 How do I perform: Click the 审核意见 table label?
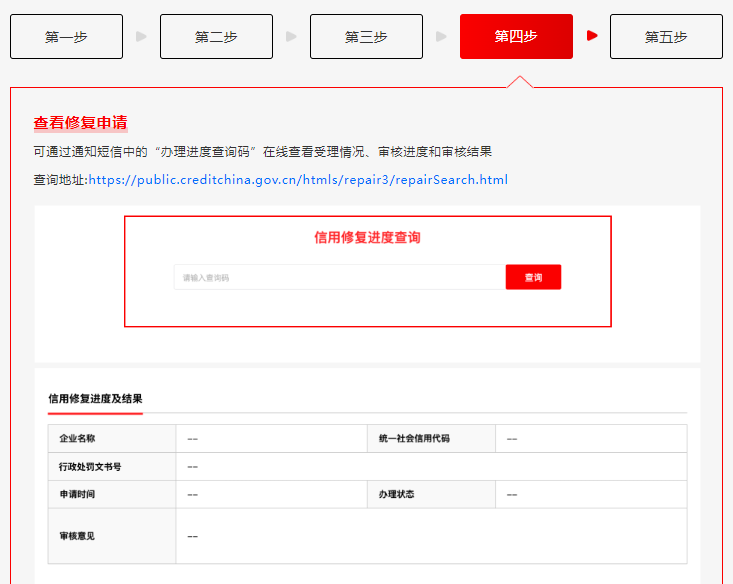coord(78,536)
